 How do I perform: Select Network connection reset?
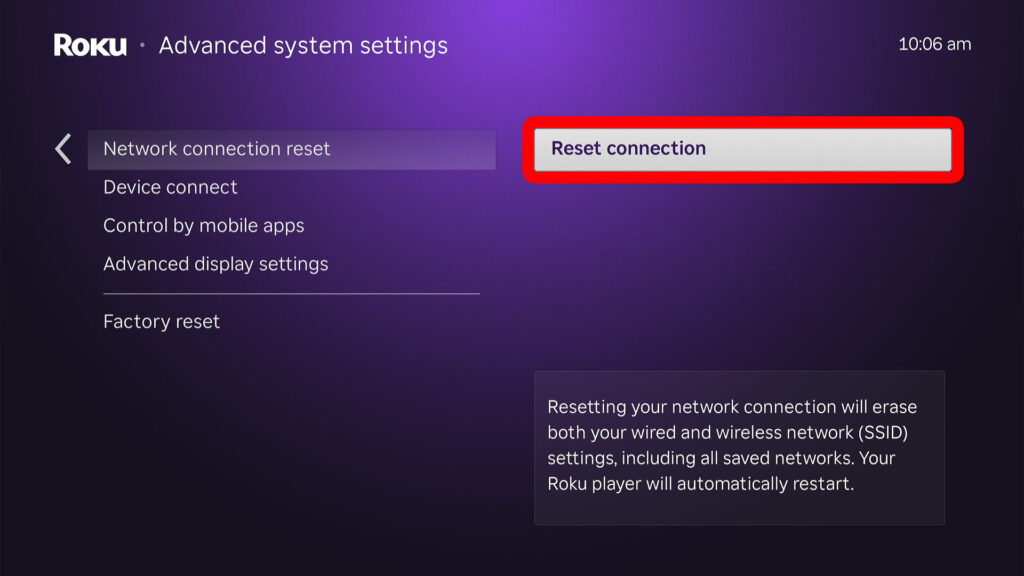point(217,149)
